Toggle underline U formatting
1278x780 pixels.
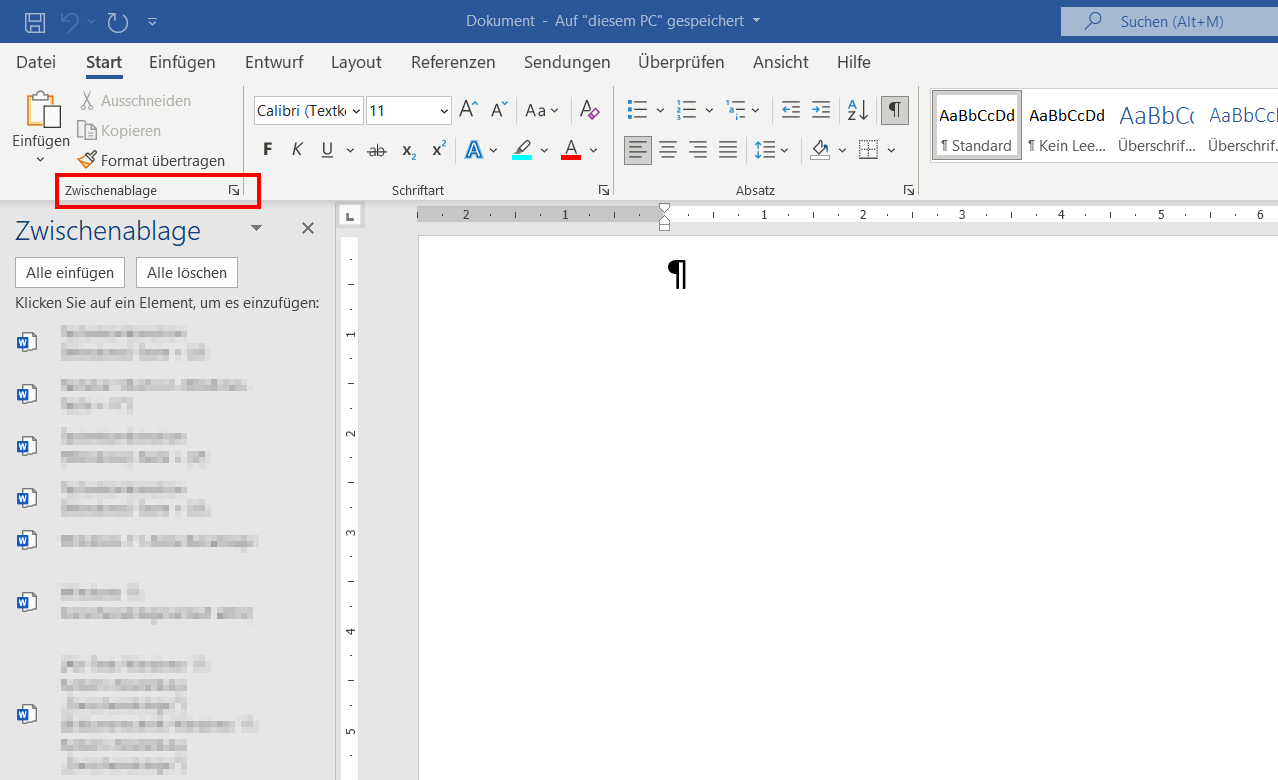click(x=327, y=150)
